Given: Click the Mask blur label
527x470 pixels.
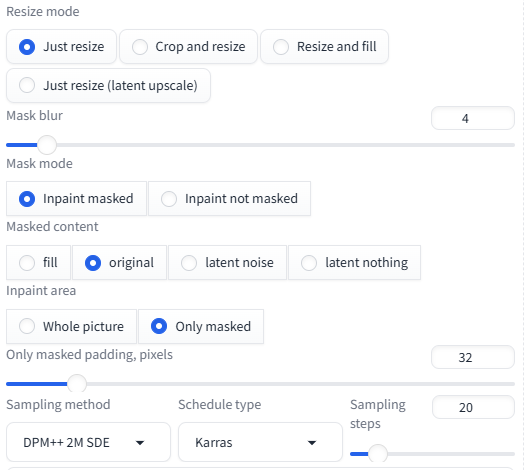Looking at the screenshot, I should pos(35,116).
